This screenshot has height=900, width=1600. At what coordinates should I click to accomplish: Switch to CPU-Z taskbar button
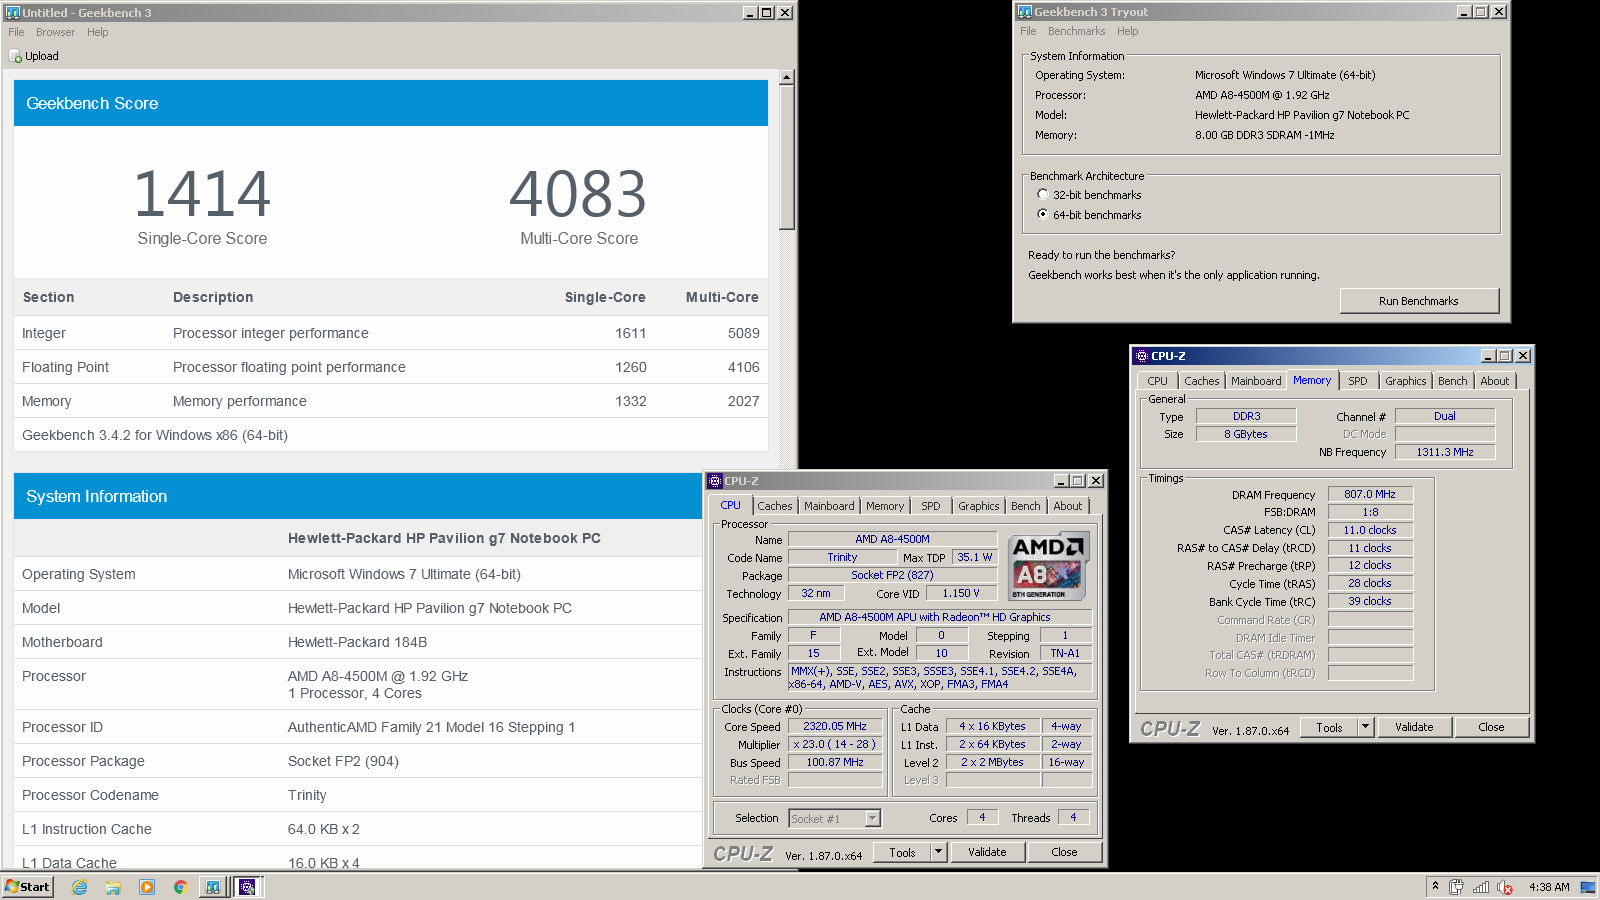(247, 887)
